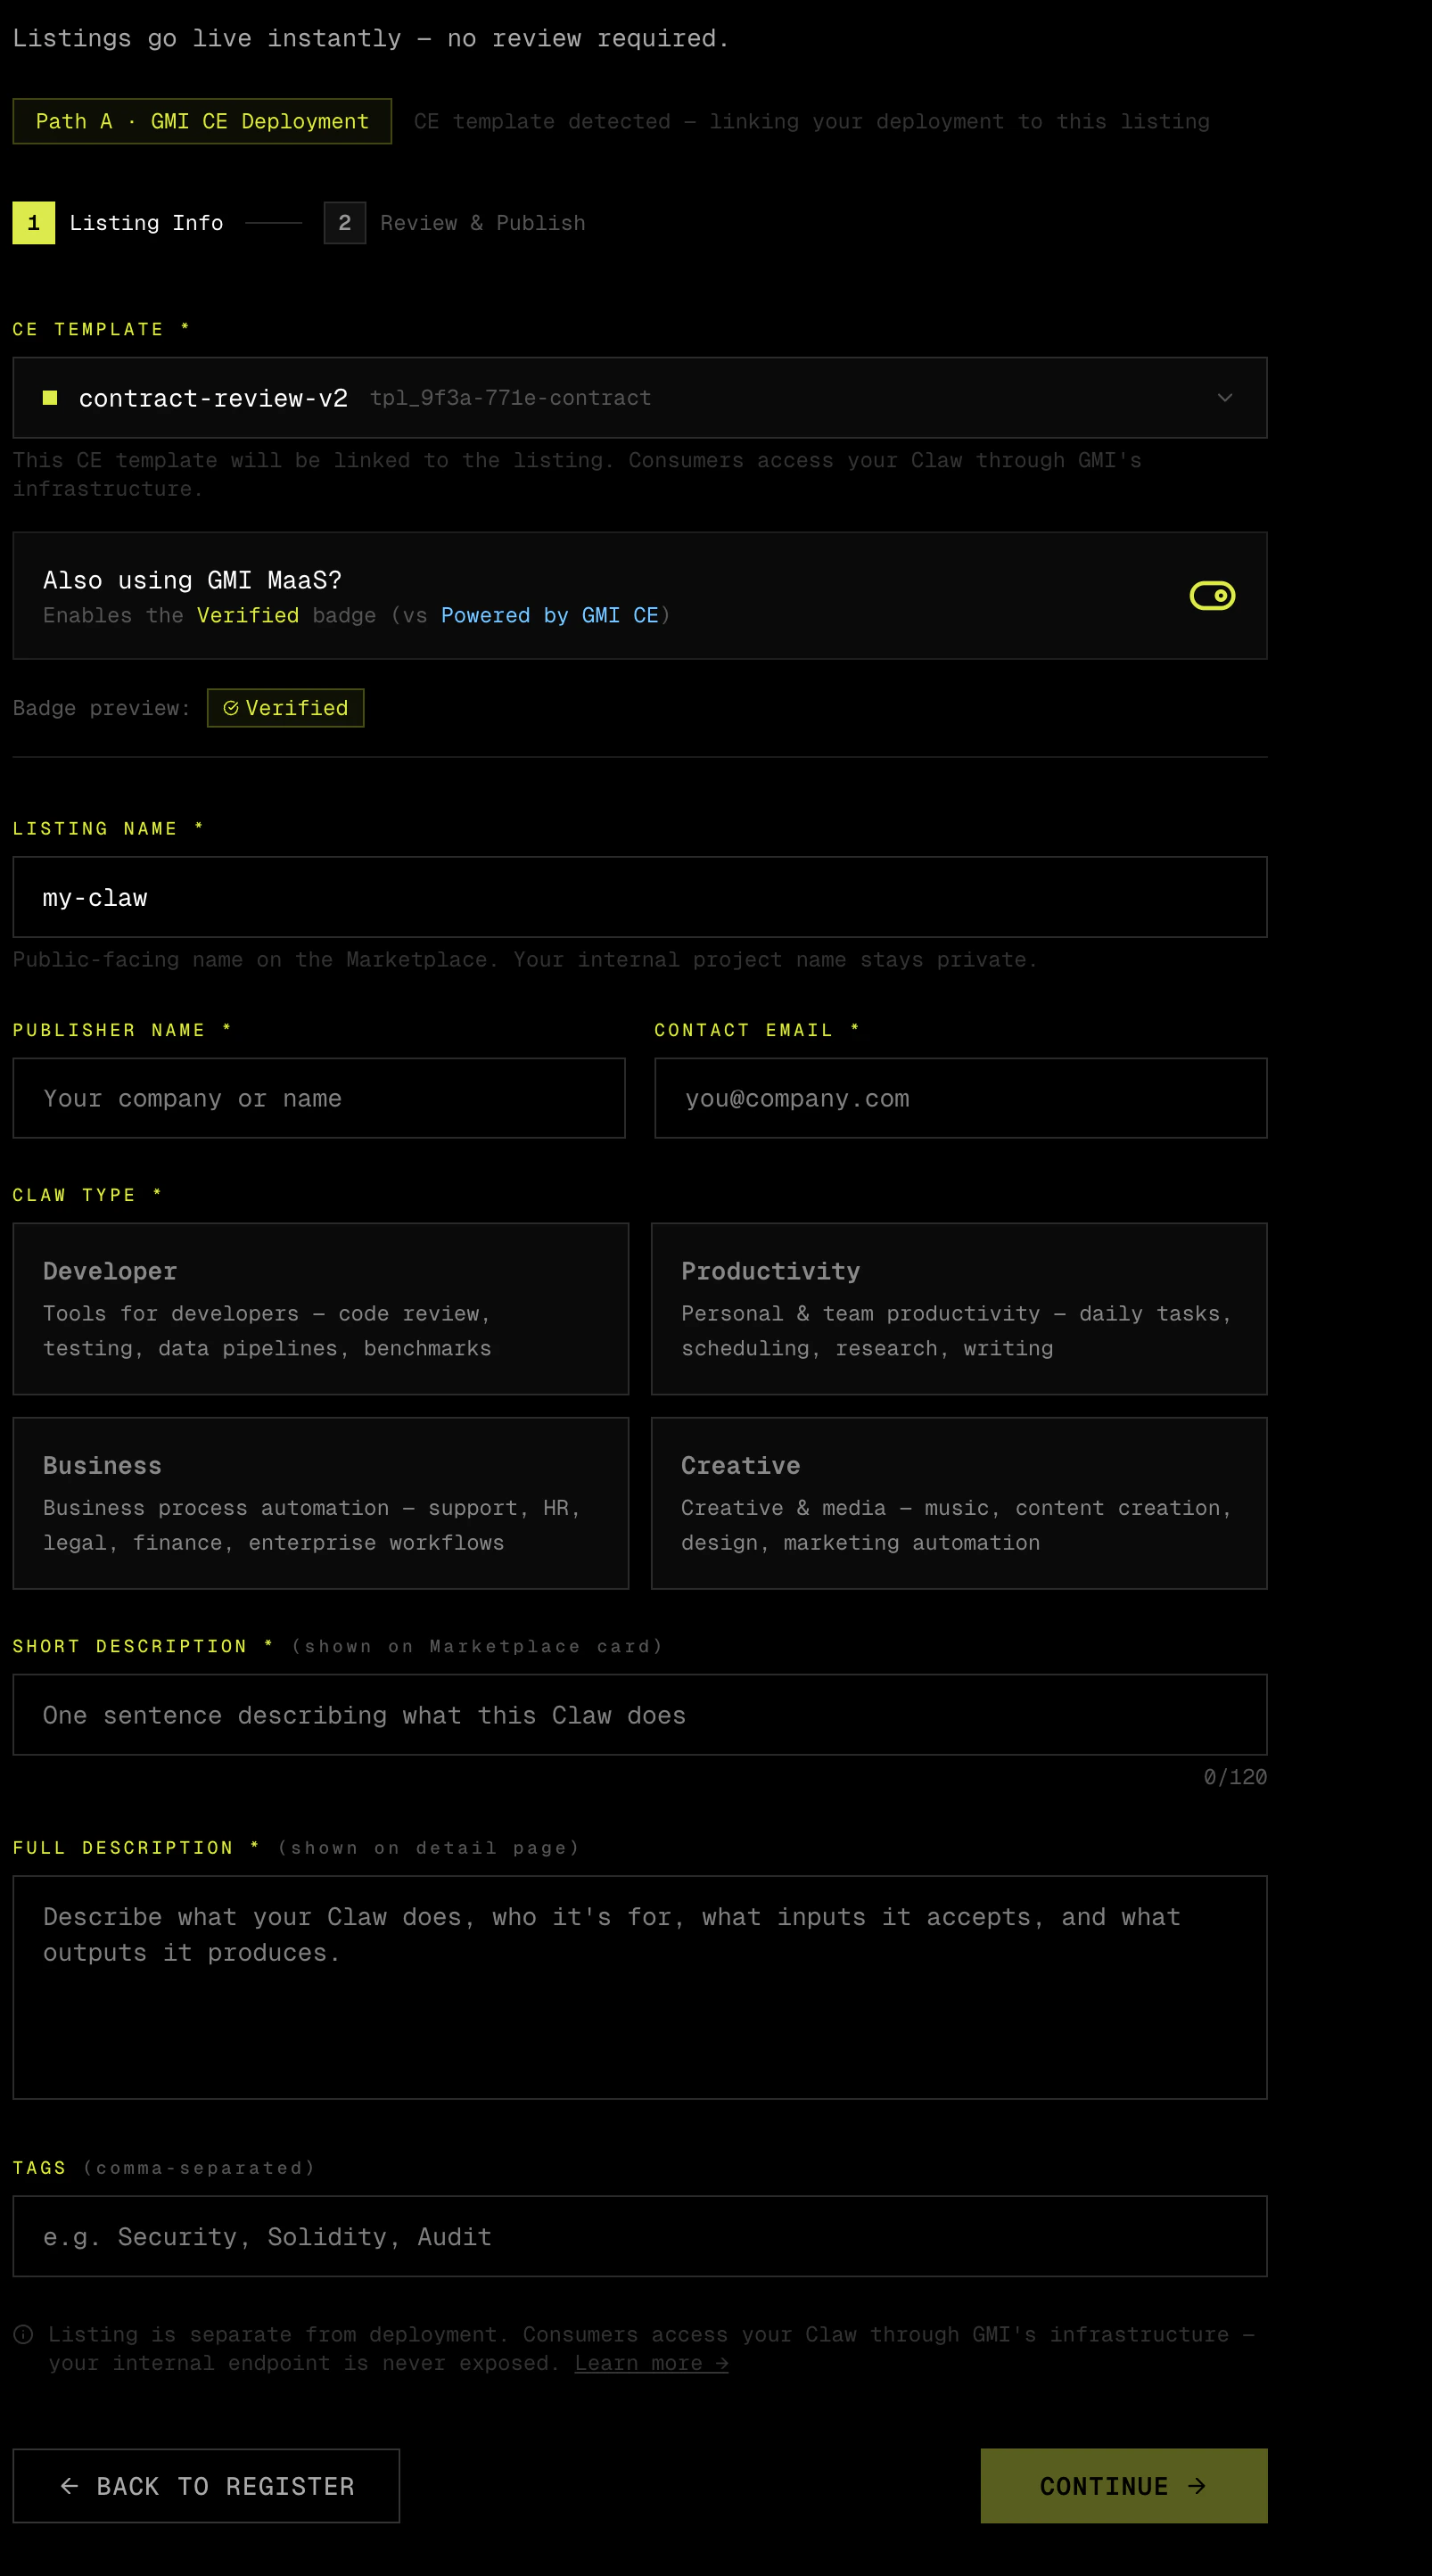The height and width of the screenshot is (2576, 1432).
Task: Toggle the Also using GMI MaaS switch
Action: pyautogui.click(x=1212, y=596)
